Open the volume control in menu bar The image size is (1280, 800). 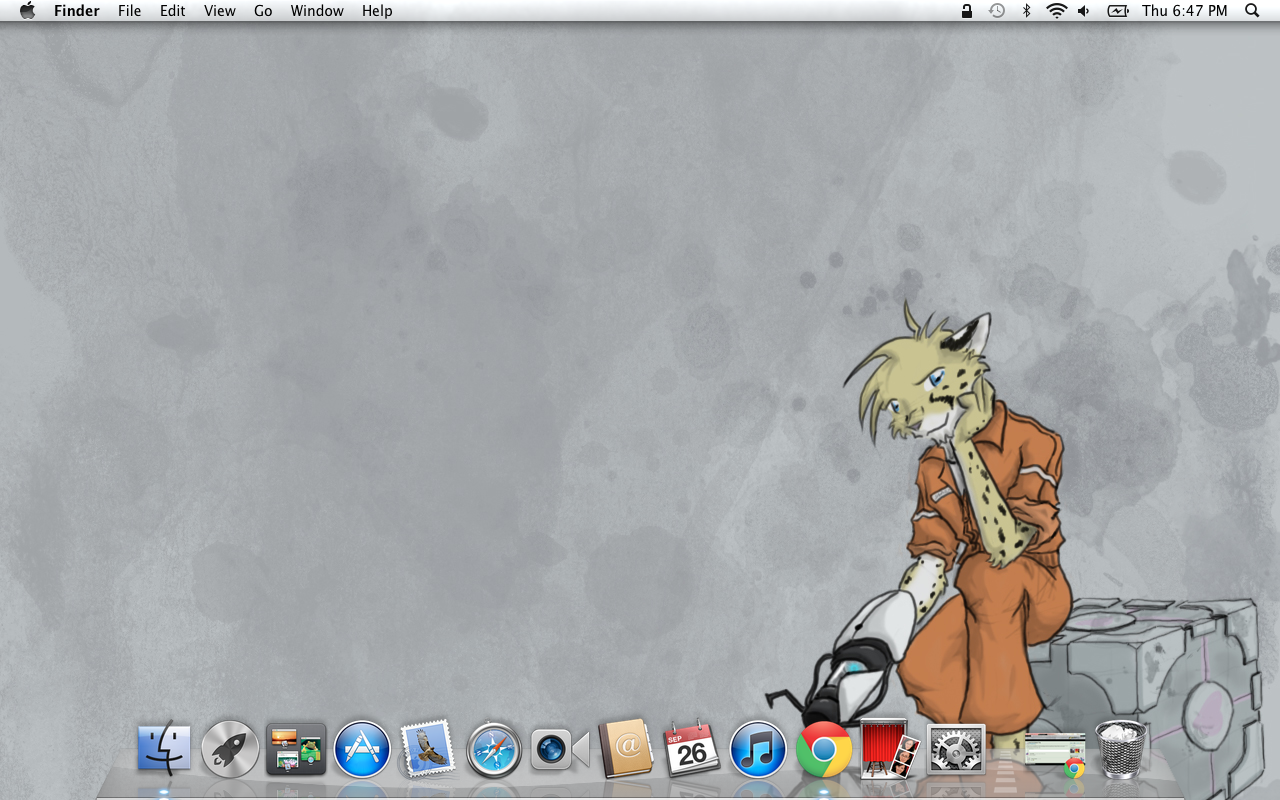pyautogui.click(x=1084, y=11)
